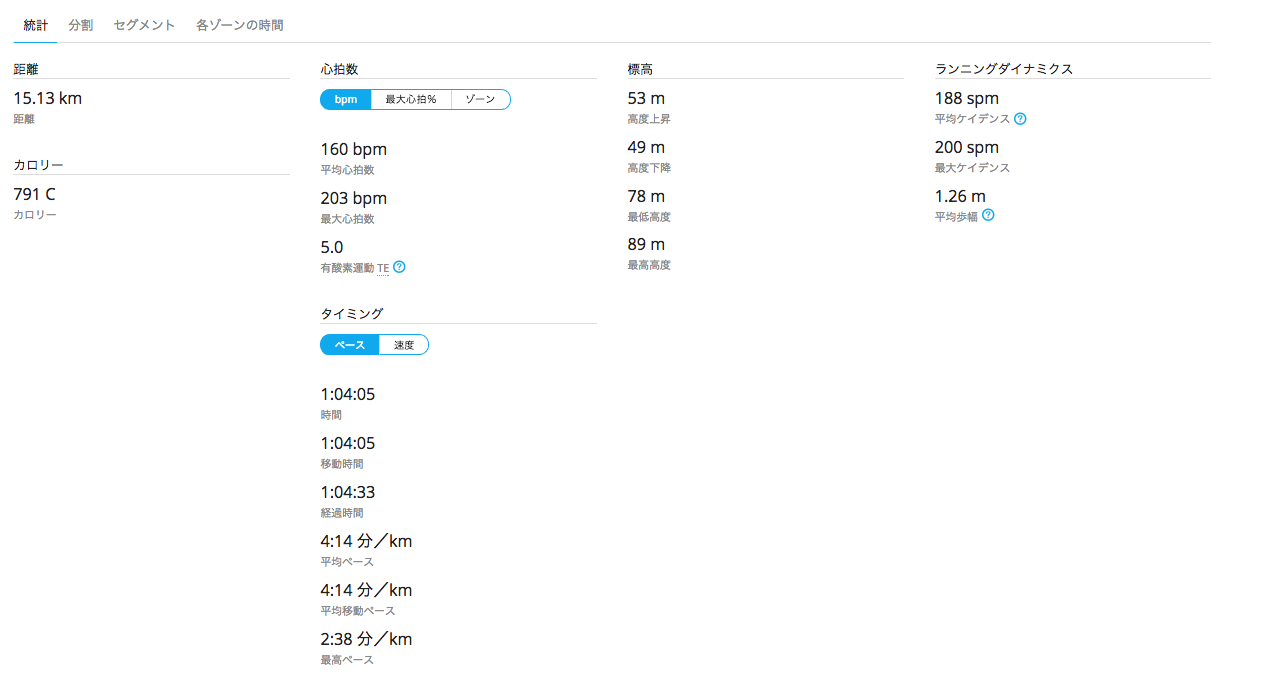Screen dimensions: 1269x698
Task: Click the カロリー section heading
Action: (39, 165)
